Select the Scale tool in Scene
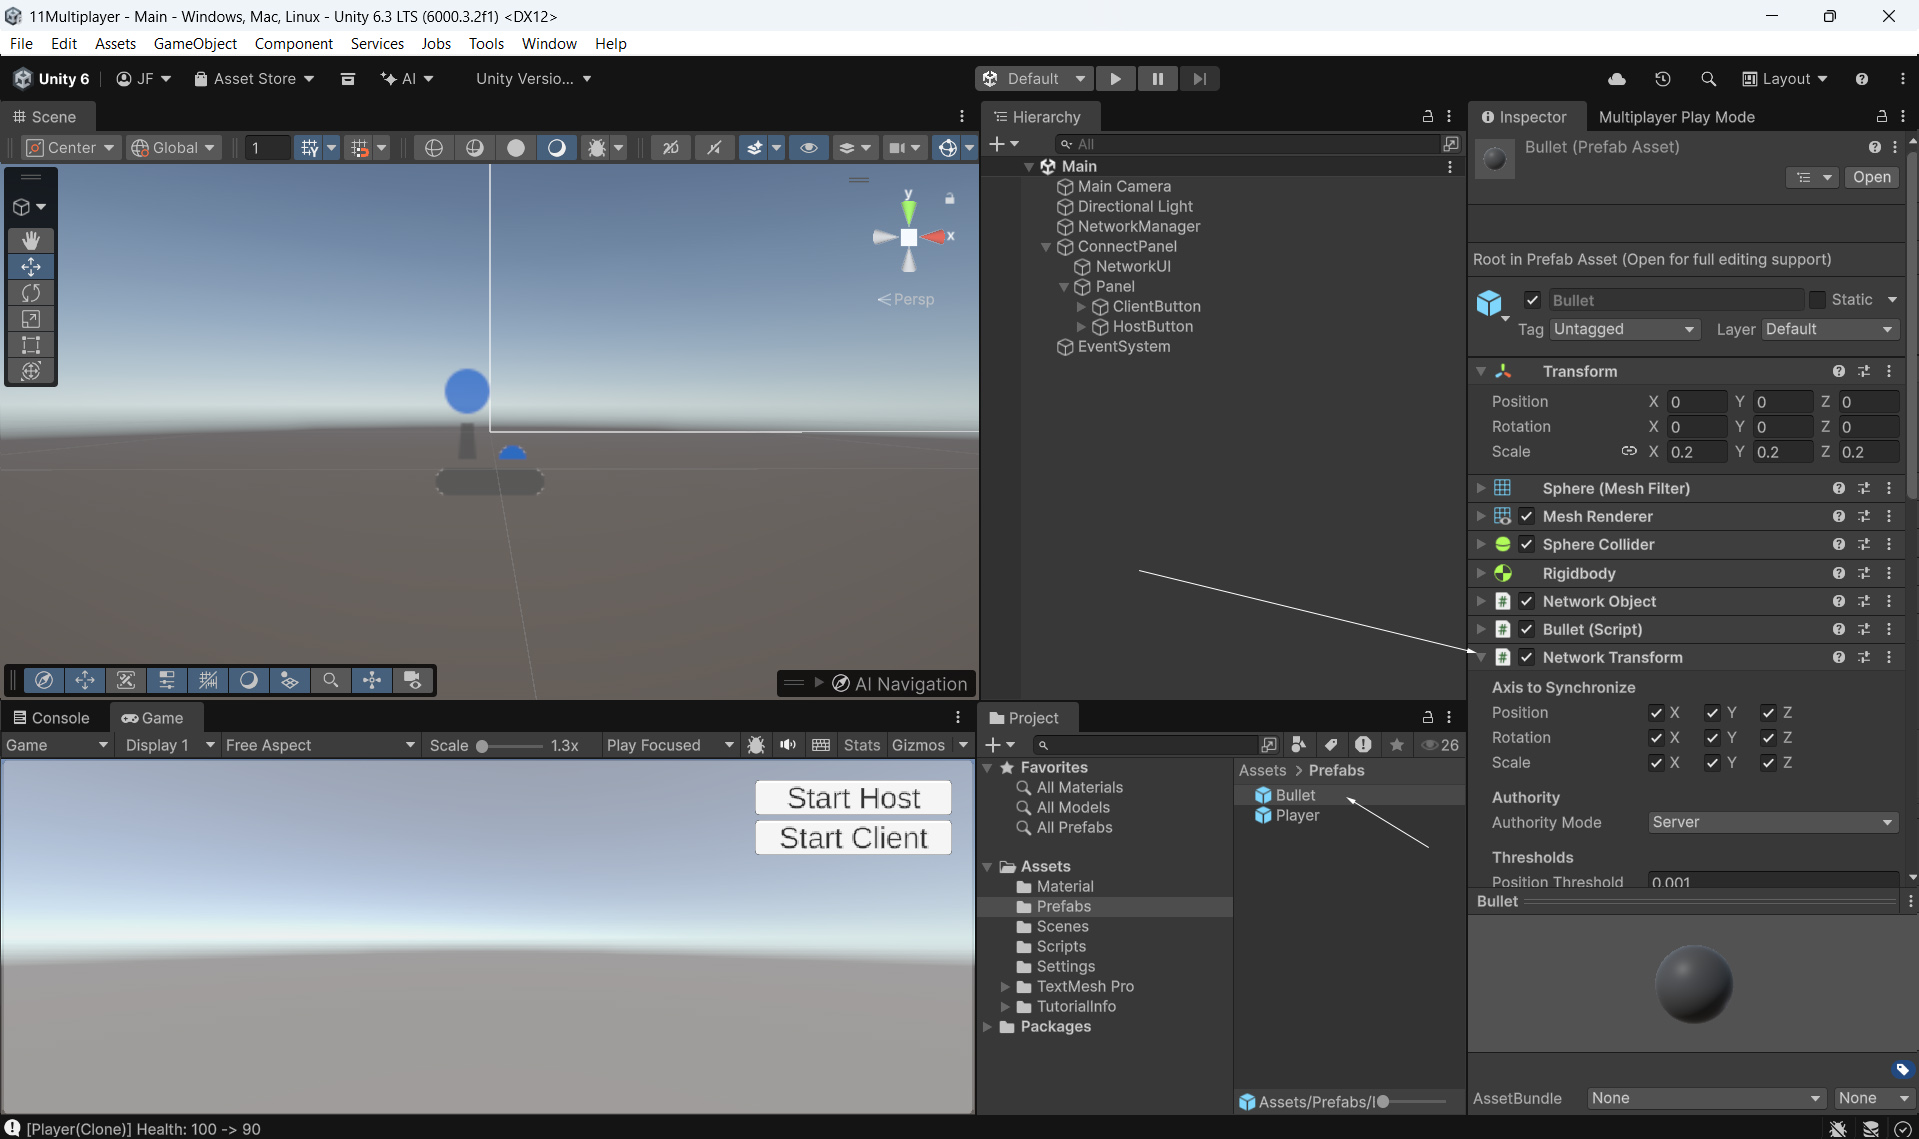Viewport: 1919px width, 1139px height. pyautogui.click(x=31, y=319)
